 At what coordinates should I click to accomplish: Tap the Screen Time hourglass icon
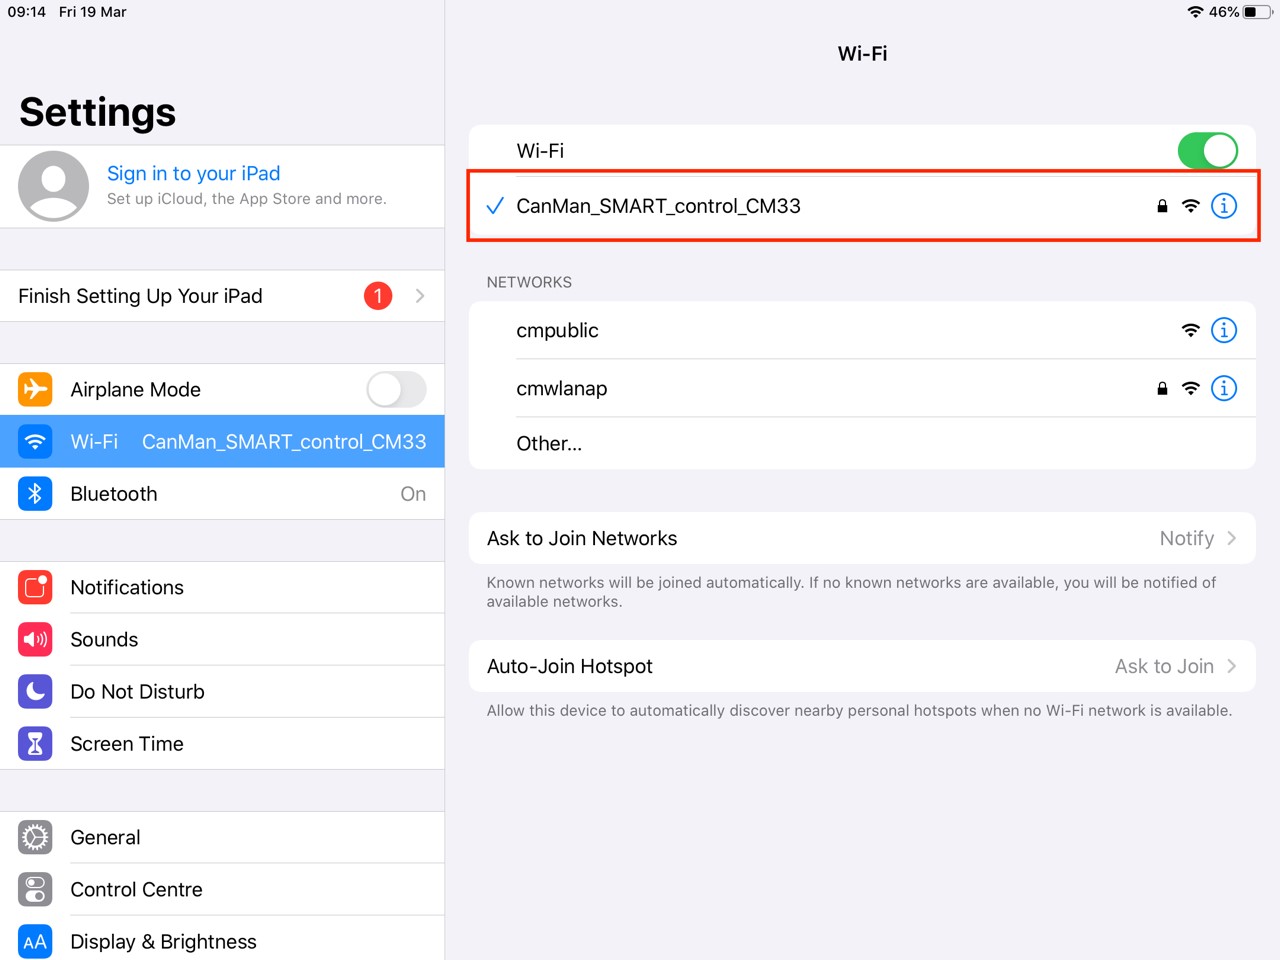[x=35, y=743]
